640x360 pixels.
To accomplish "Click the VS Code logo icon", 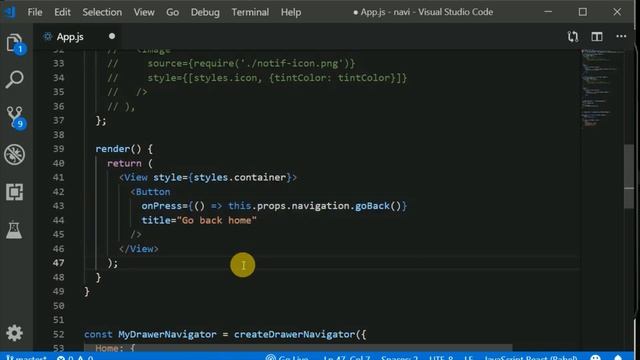I will pyautogui.click(x=10, y=12).
